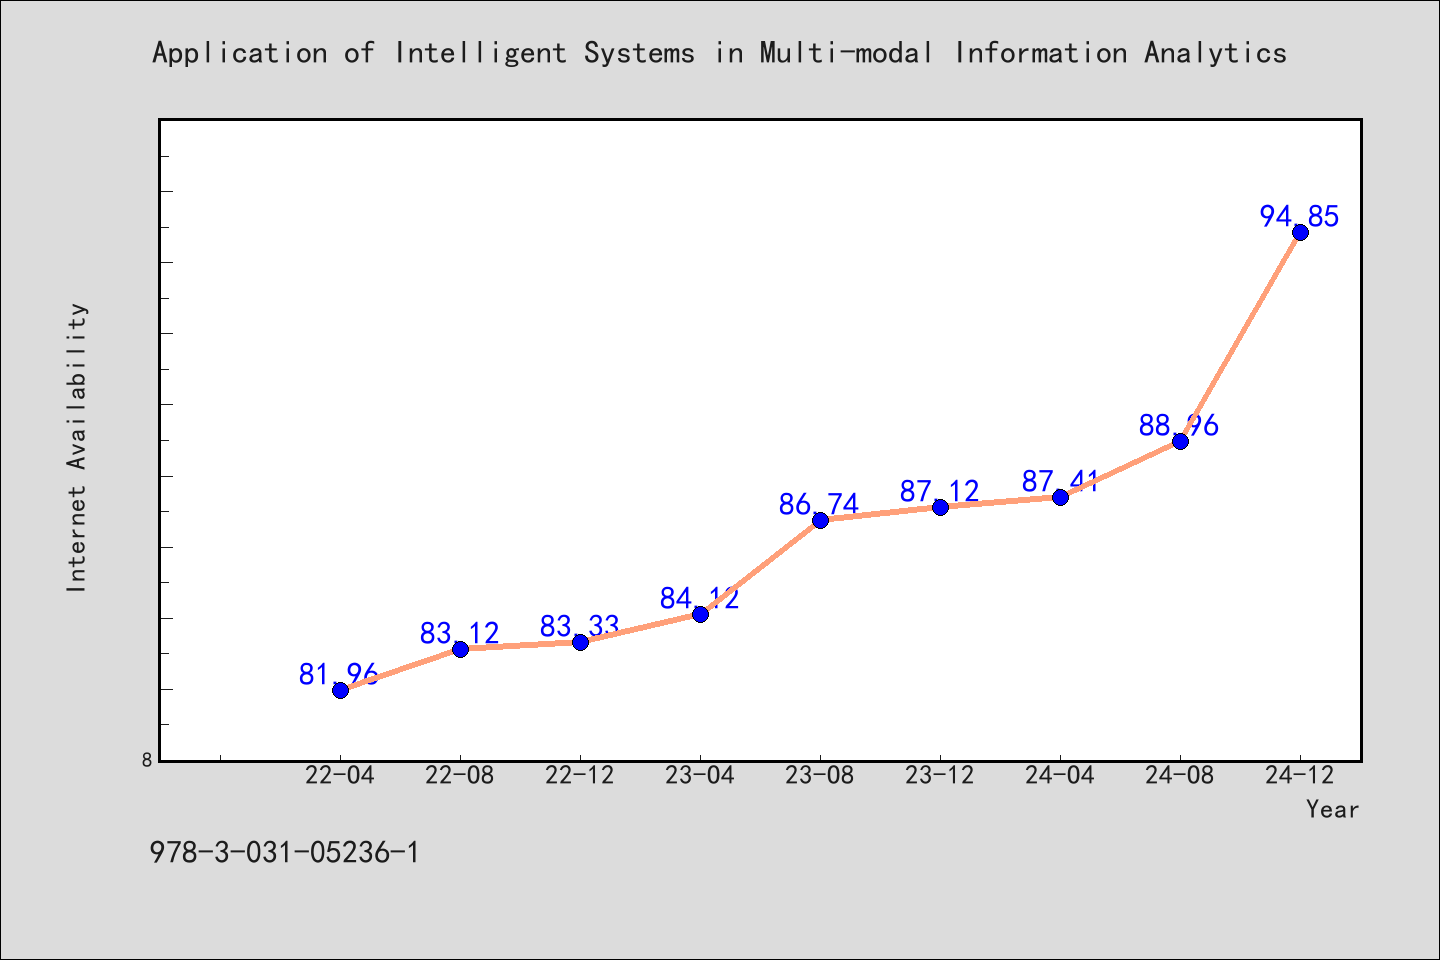
Task: Click the value label 83.12
Action: coord(459,633)
